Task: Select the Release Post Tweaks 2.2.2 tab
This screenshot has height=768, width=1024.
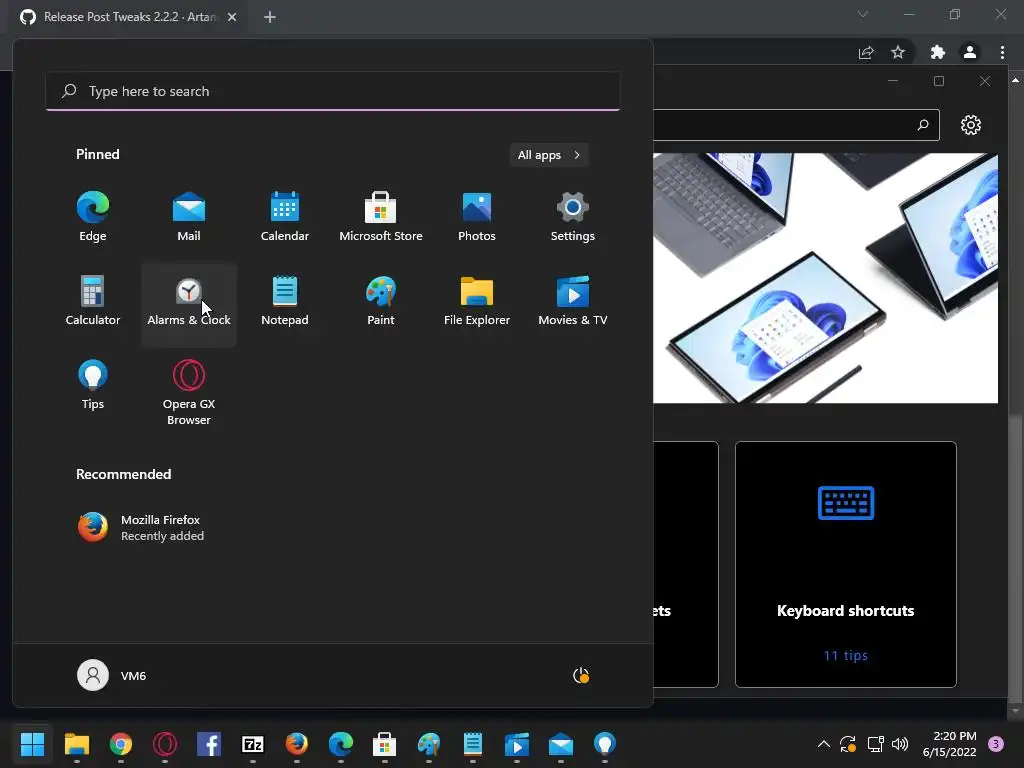Action: pyautogui.click(x=129, y=17)
